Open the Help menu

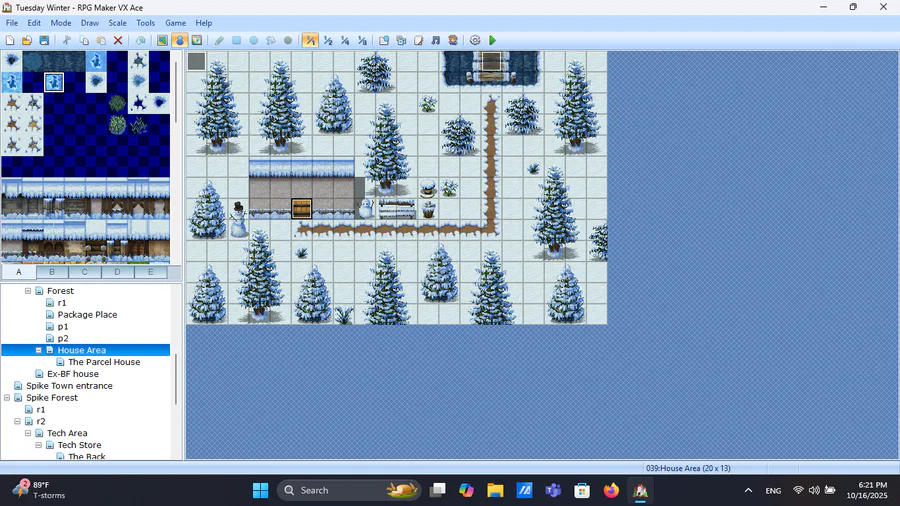point(204,23)
